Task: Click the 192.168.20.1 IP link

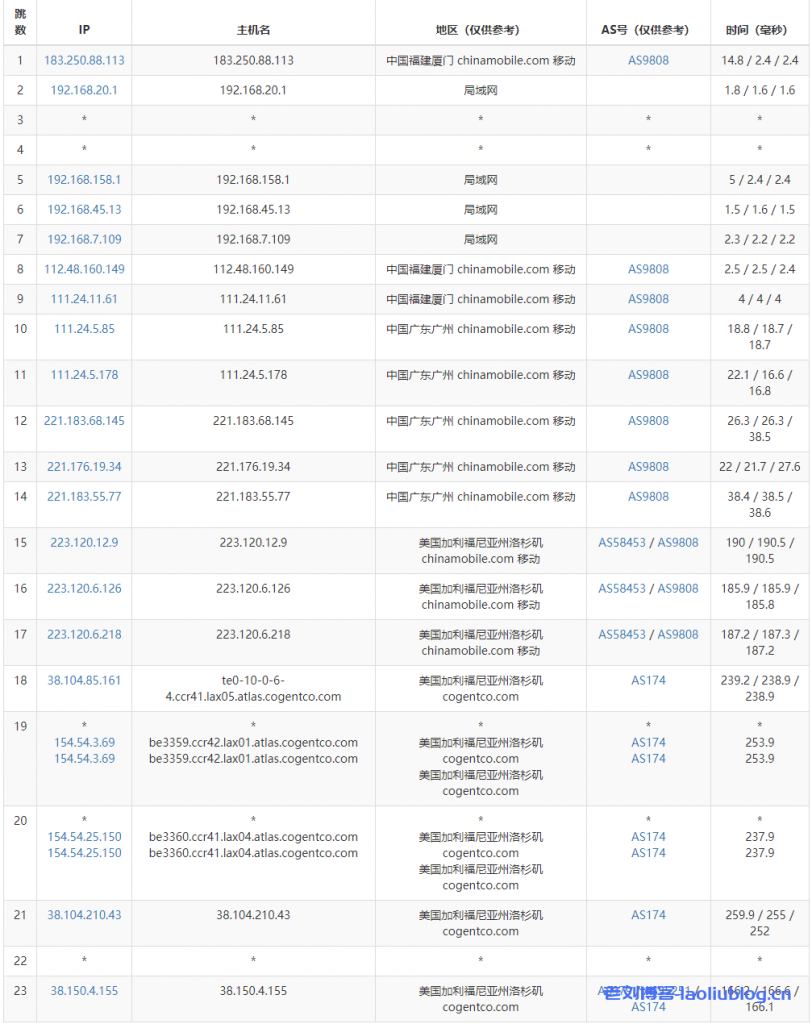Action: pyautogui.click(x=83, y=90)
